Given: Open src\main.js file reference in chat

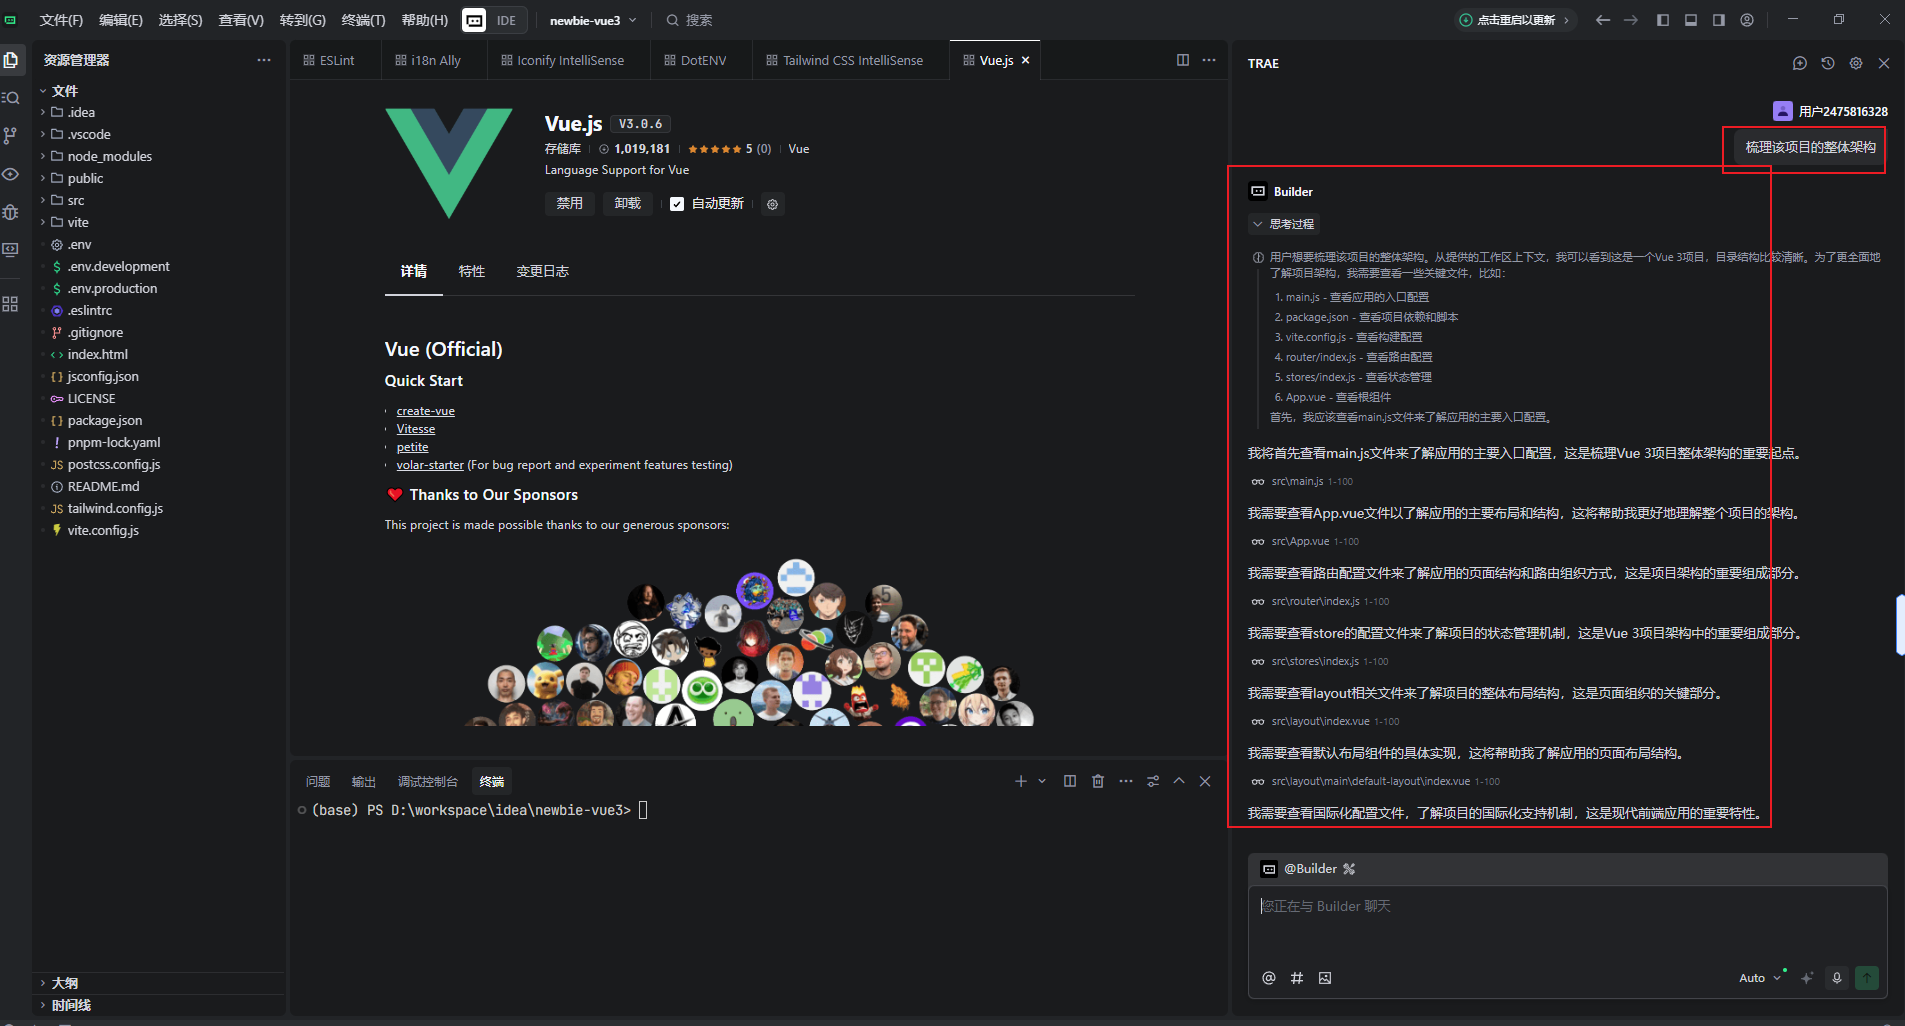Looking at the screenshot, I should point(1302,481).
